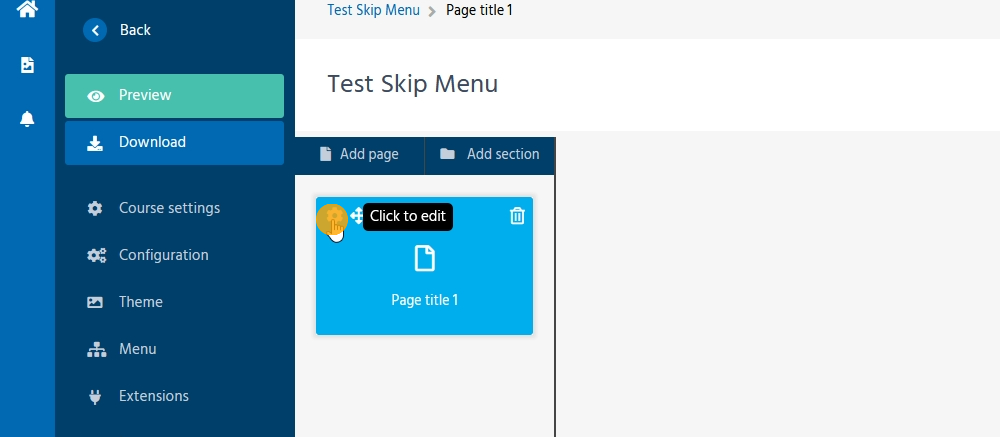This screenshot has height=437, width=1000.
Task: Click the gears icon beside Configuration
Action: (96, 255)
